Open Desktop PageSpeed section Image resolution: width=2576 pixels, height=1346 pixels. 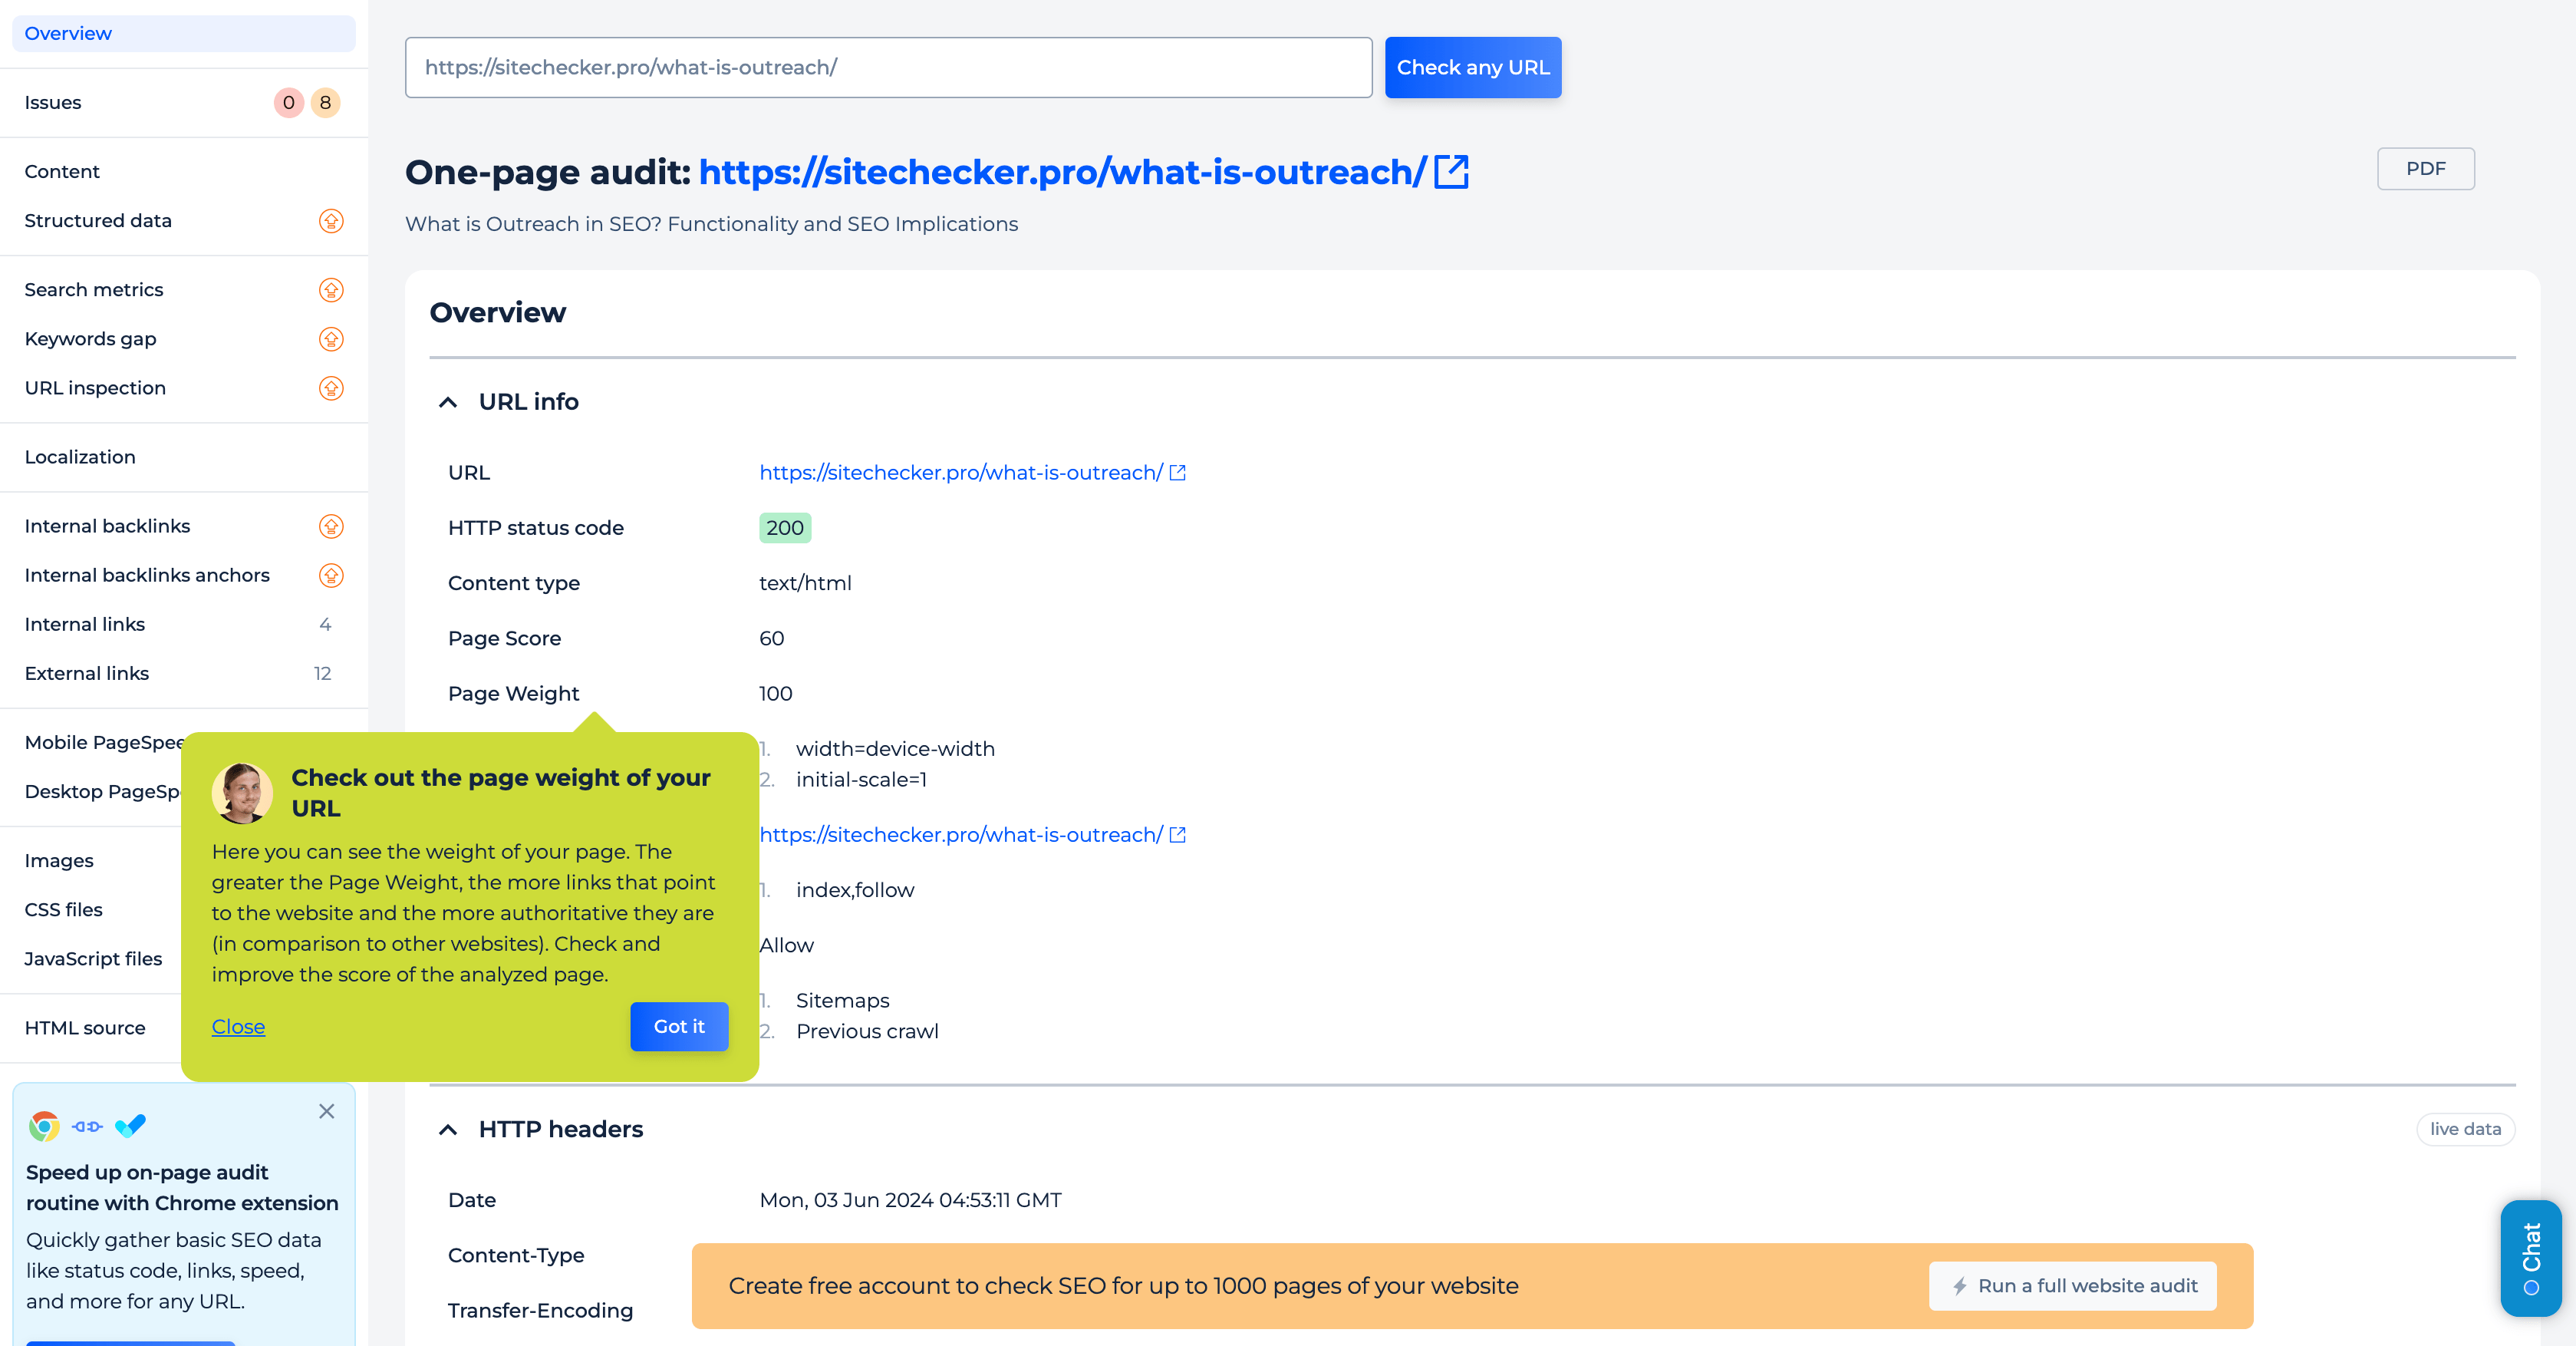tap(102, 791)
